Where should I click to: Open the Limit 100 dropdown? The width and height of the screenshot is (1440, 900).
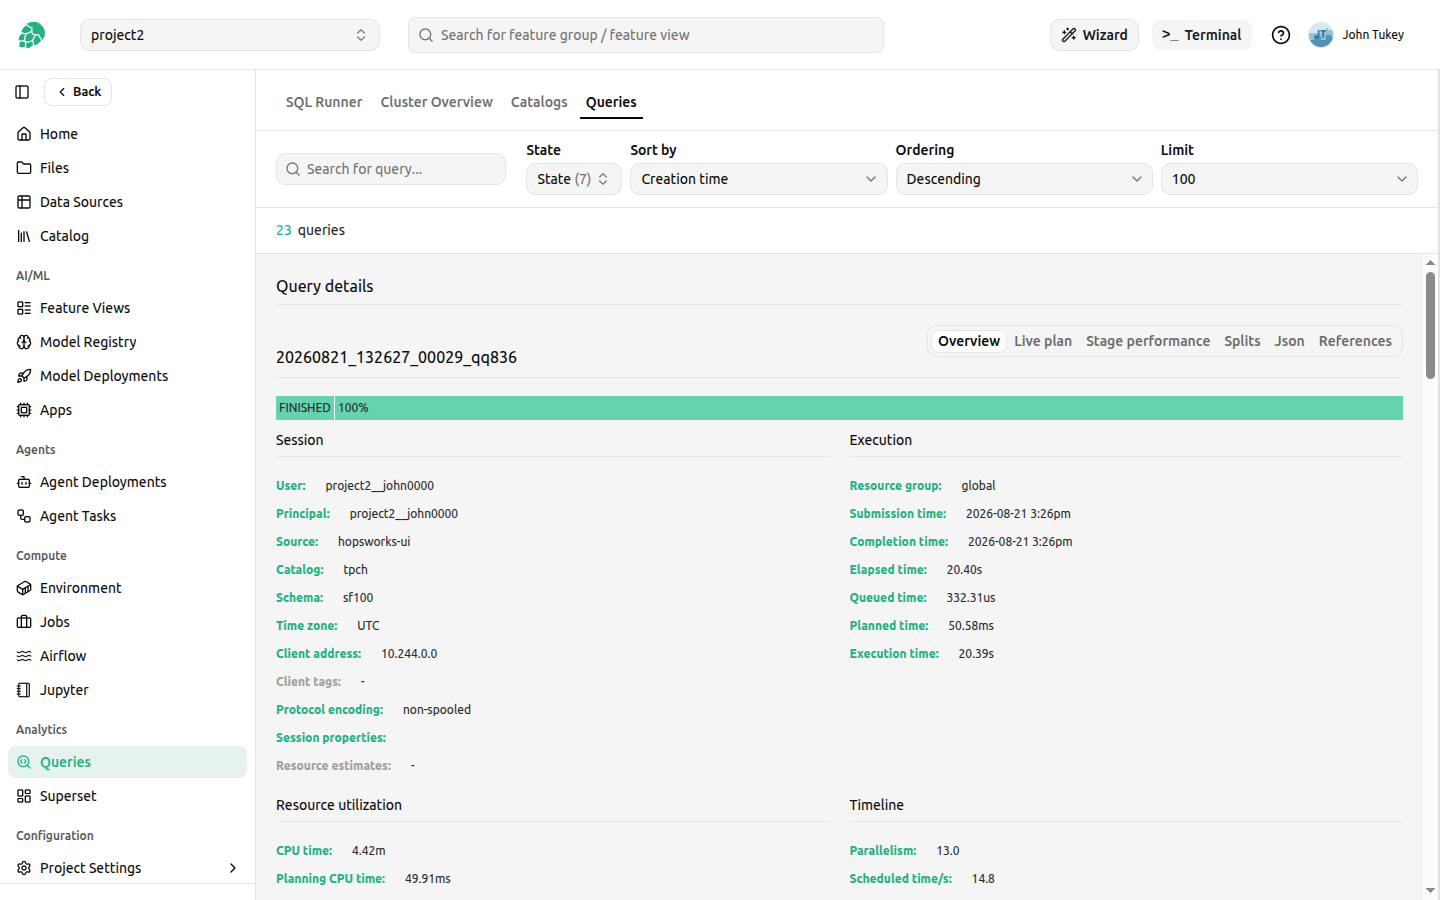tap(1289, 179)
